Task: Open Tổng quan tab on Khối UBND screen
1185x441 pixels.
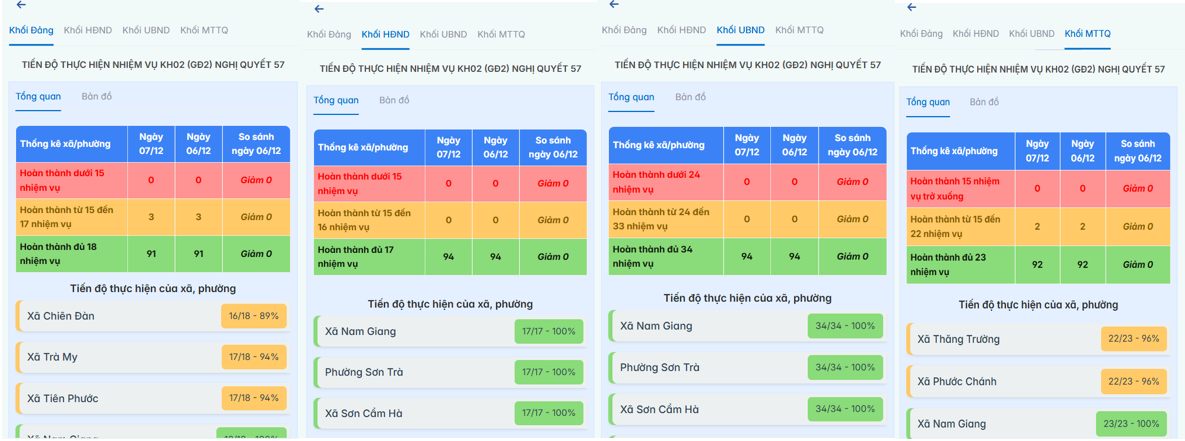Action: (x=631, y=97)
